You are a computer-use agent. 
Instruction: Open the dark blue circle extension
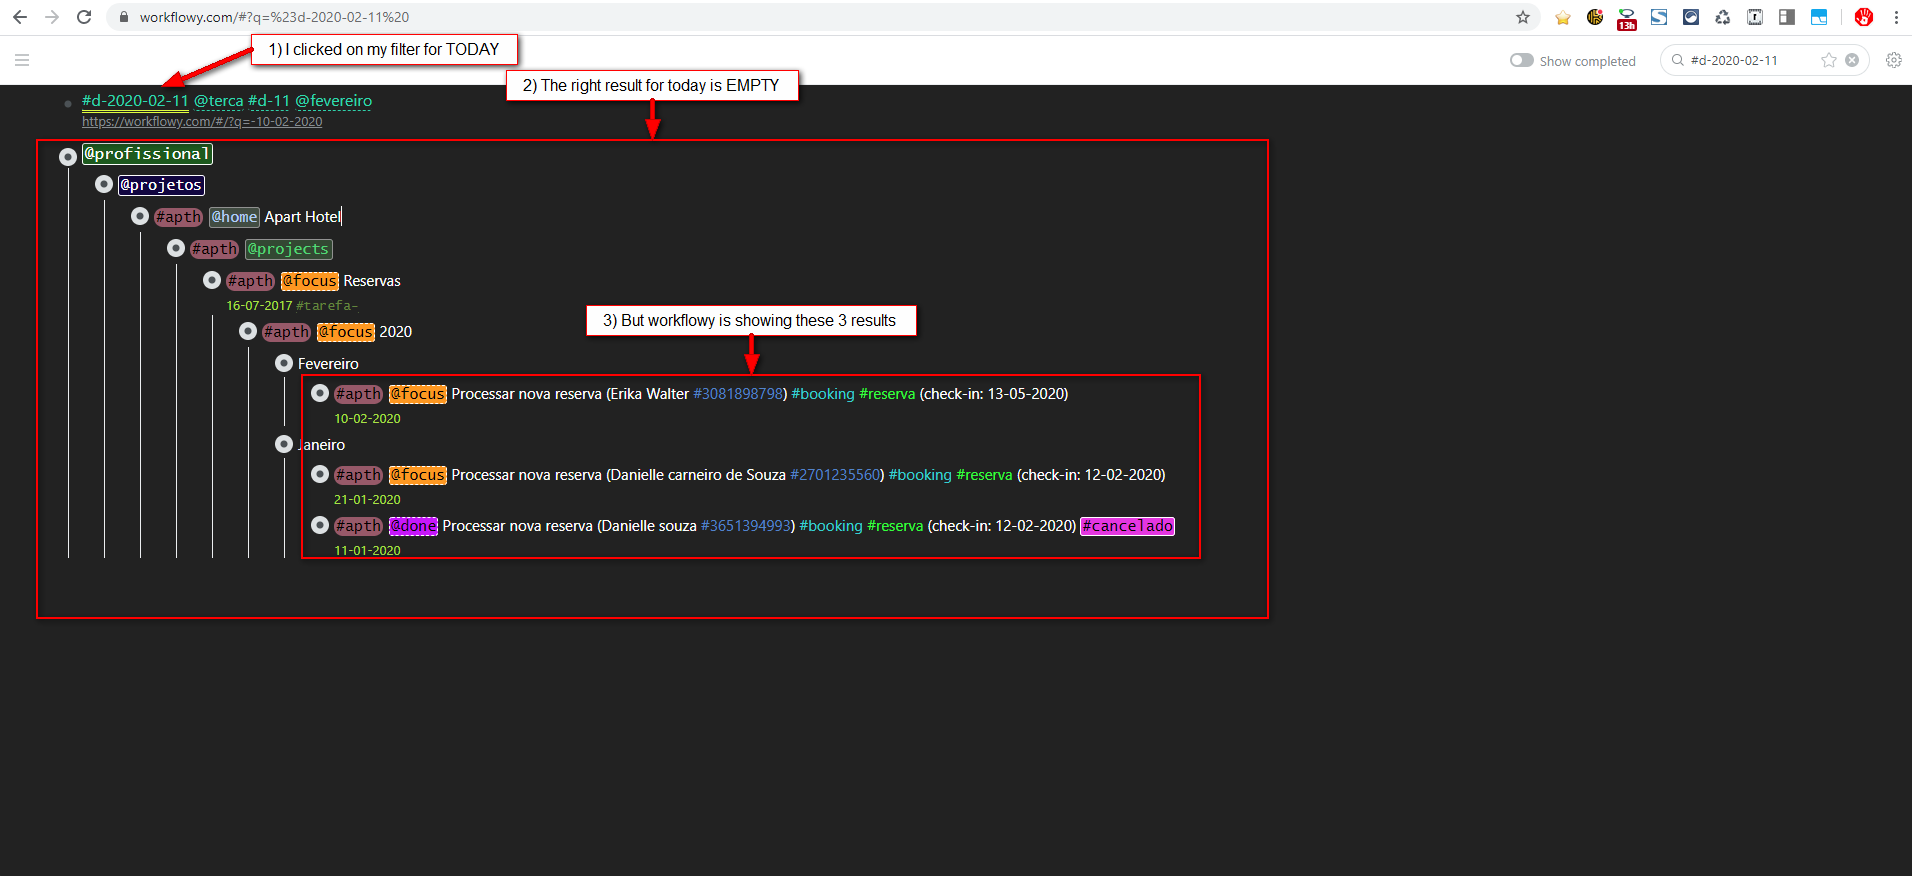click(1691, 17)
